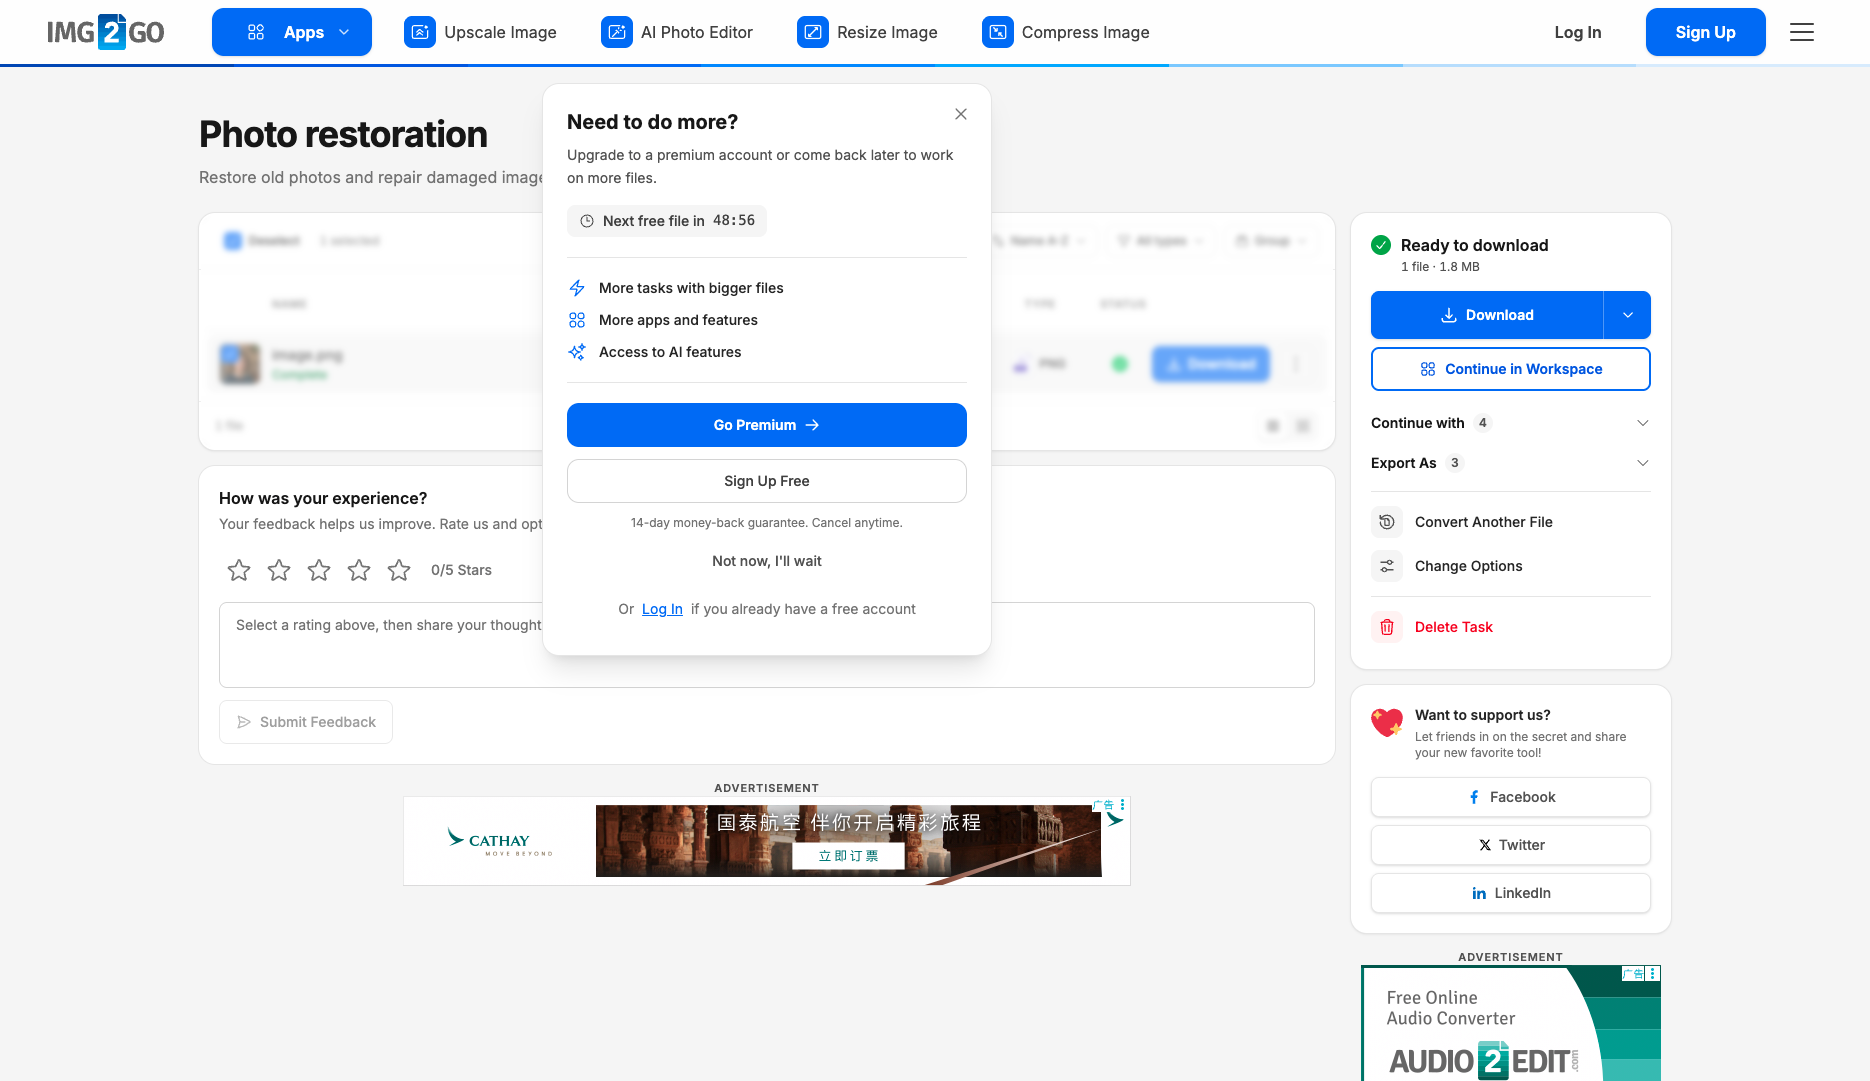Click the Cathay advertisement banner
This screenshot has width=1870, height=1081.
click(767, 841)
